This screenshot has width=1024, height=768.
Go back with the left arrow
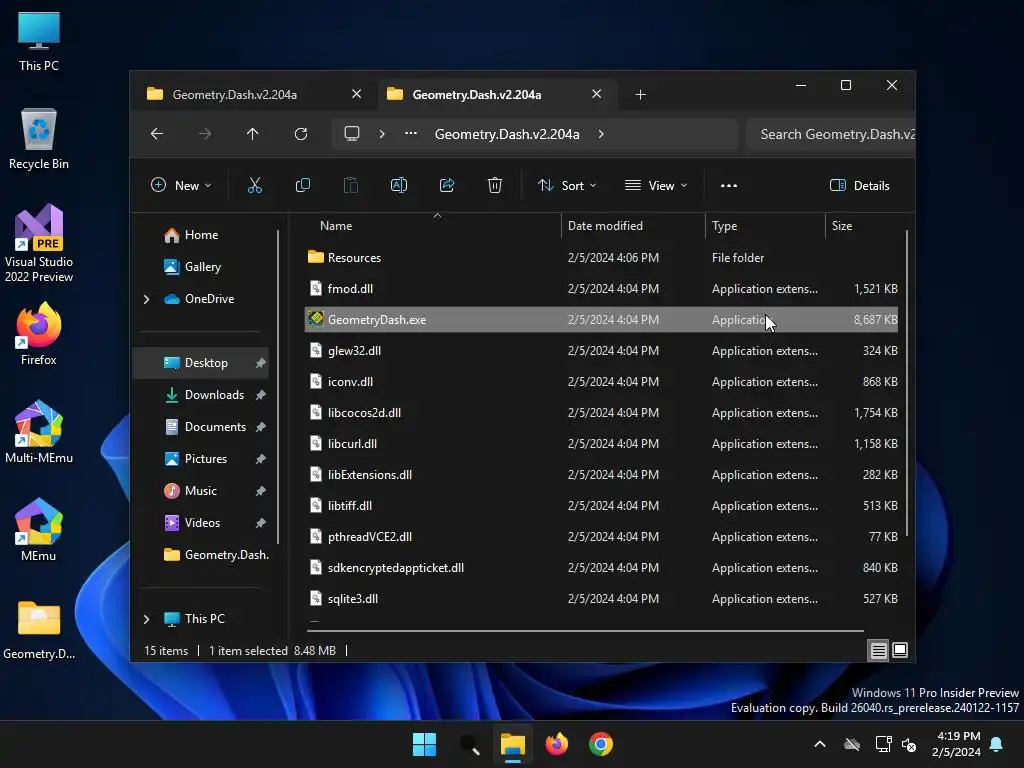(x=157, y=134)
